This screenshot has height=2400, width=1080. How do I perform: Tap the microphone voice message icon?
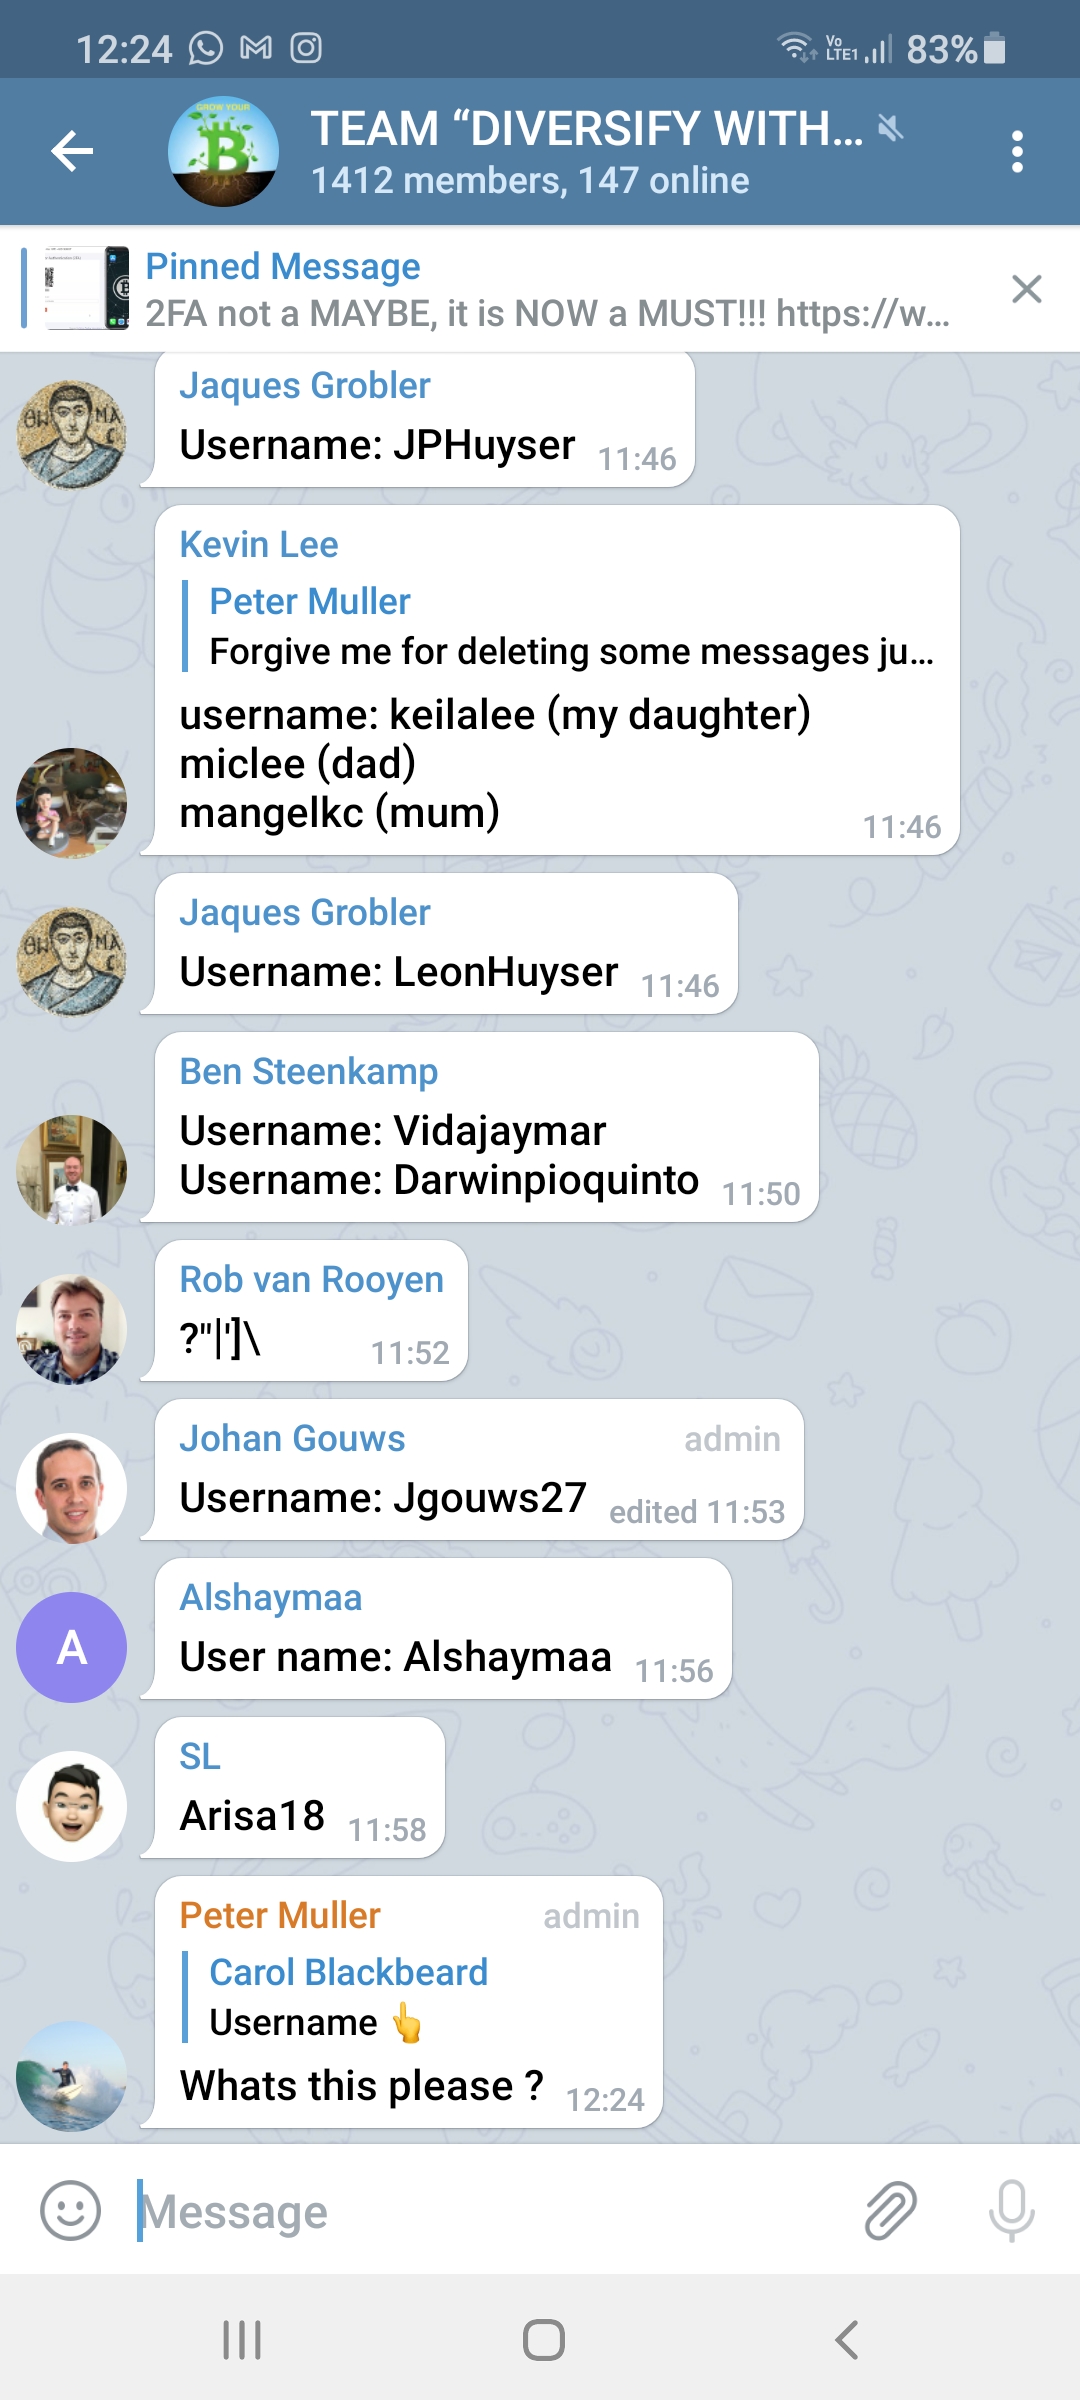[1011, 2210]
